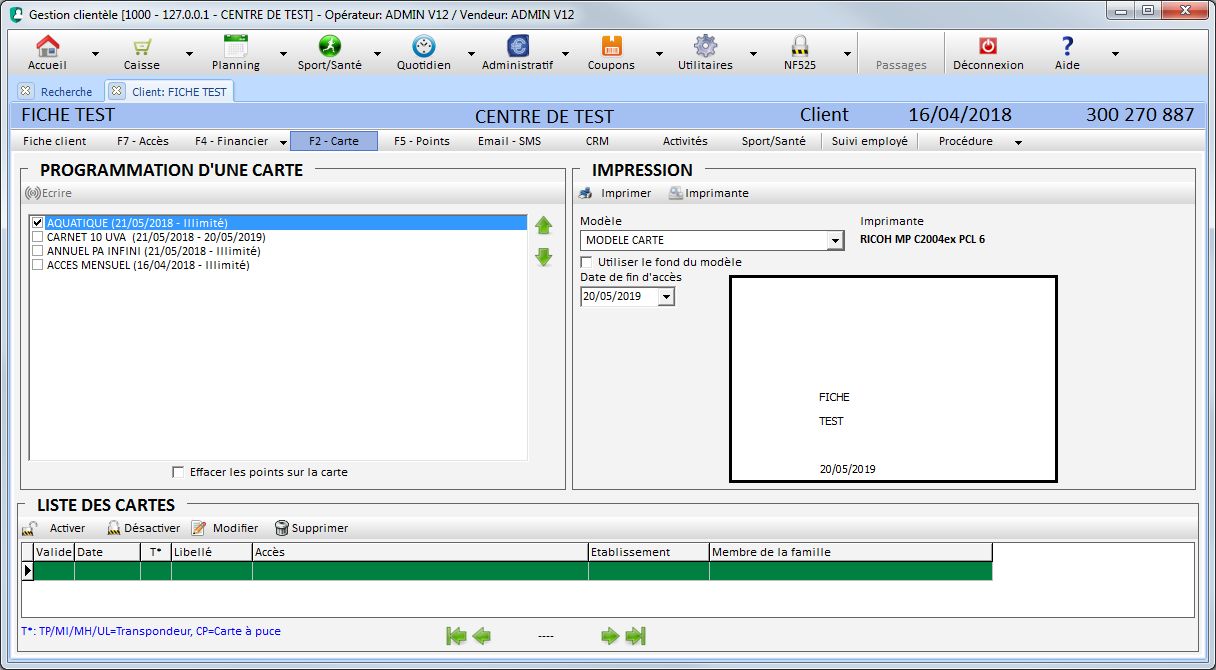
Task: Open the Quotidien clock icon
Action: [423, 47]
